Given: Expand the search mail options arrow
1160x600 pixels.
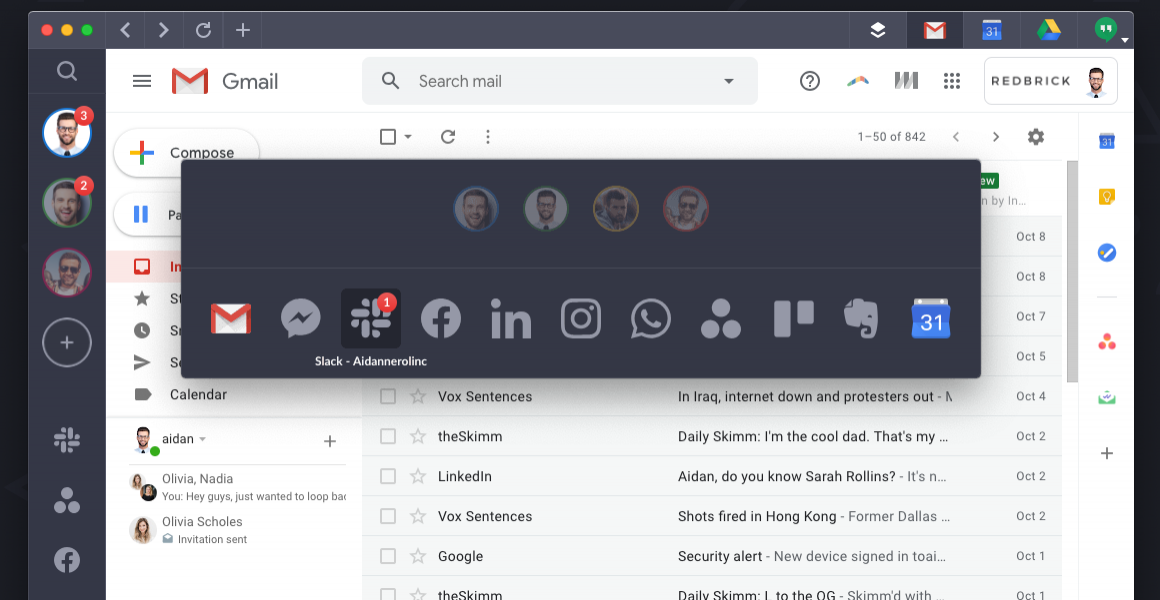Looking at the screenshot, I should point(729,81).
